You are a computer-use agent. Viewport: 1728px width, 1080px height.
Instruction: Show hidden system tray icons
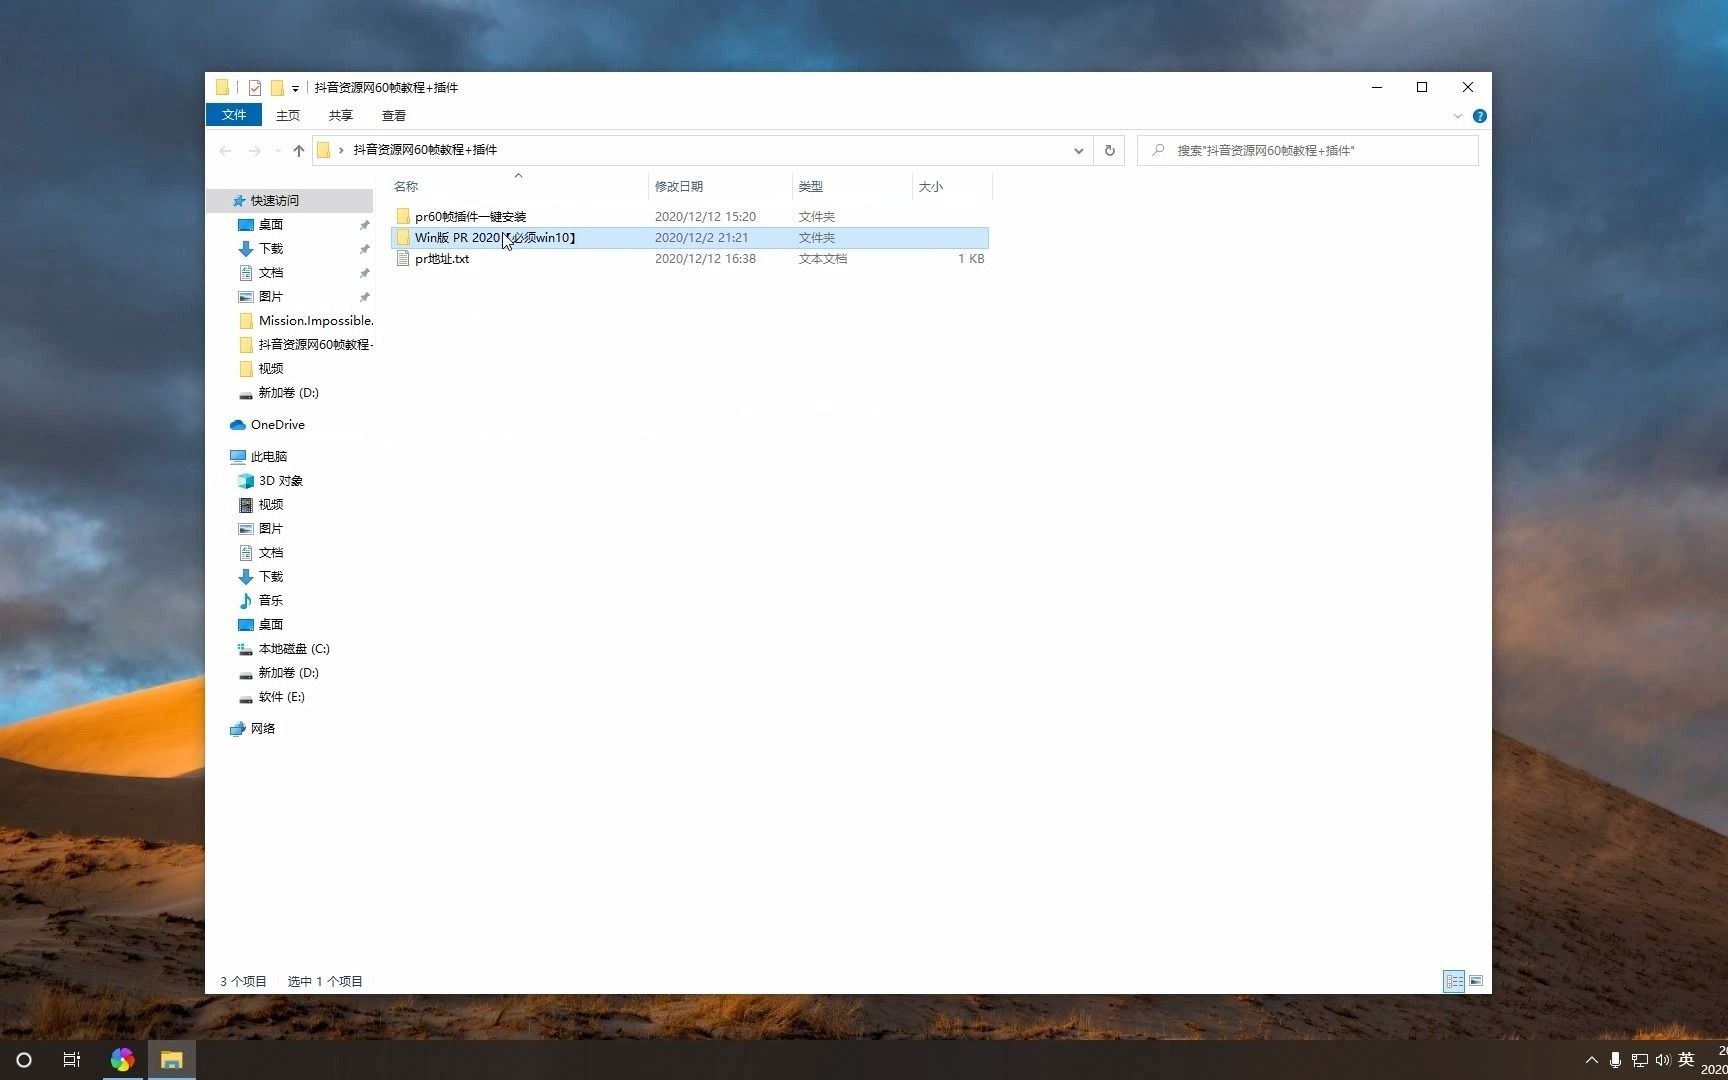(x=1591, y=1060)
